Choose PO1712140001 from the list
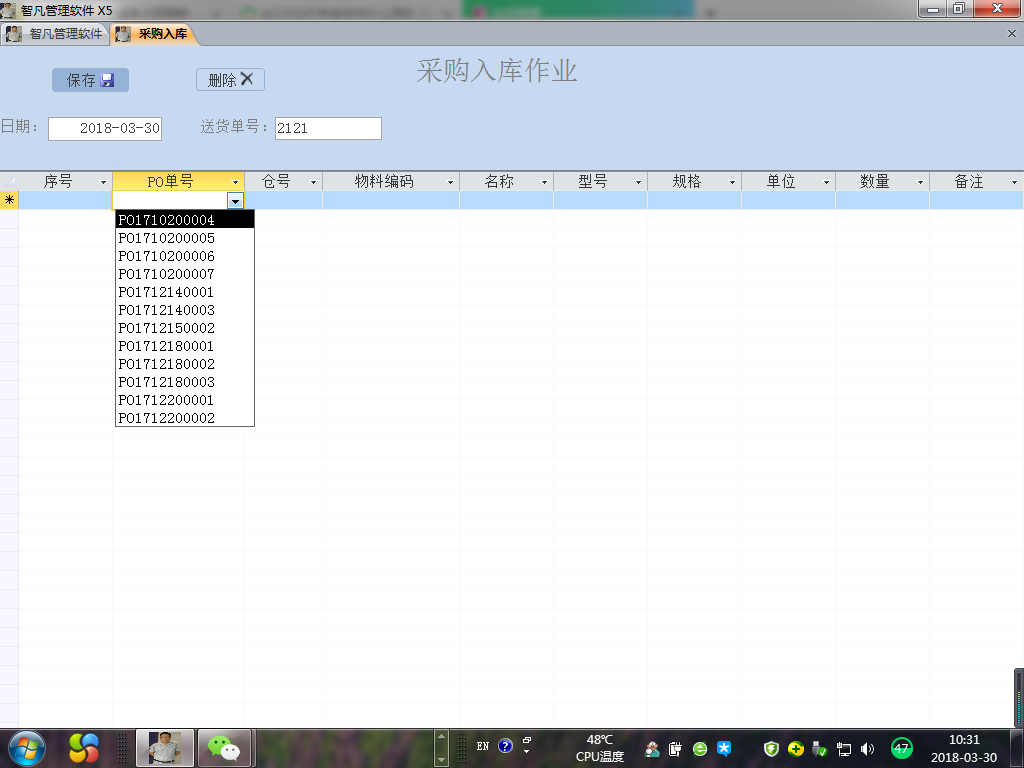1024x768 pixels. click(x=185, y=292)
